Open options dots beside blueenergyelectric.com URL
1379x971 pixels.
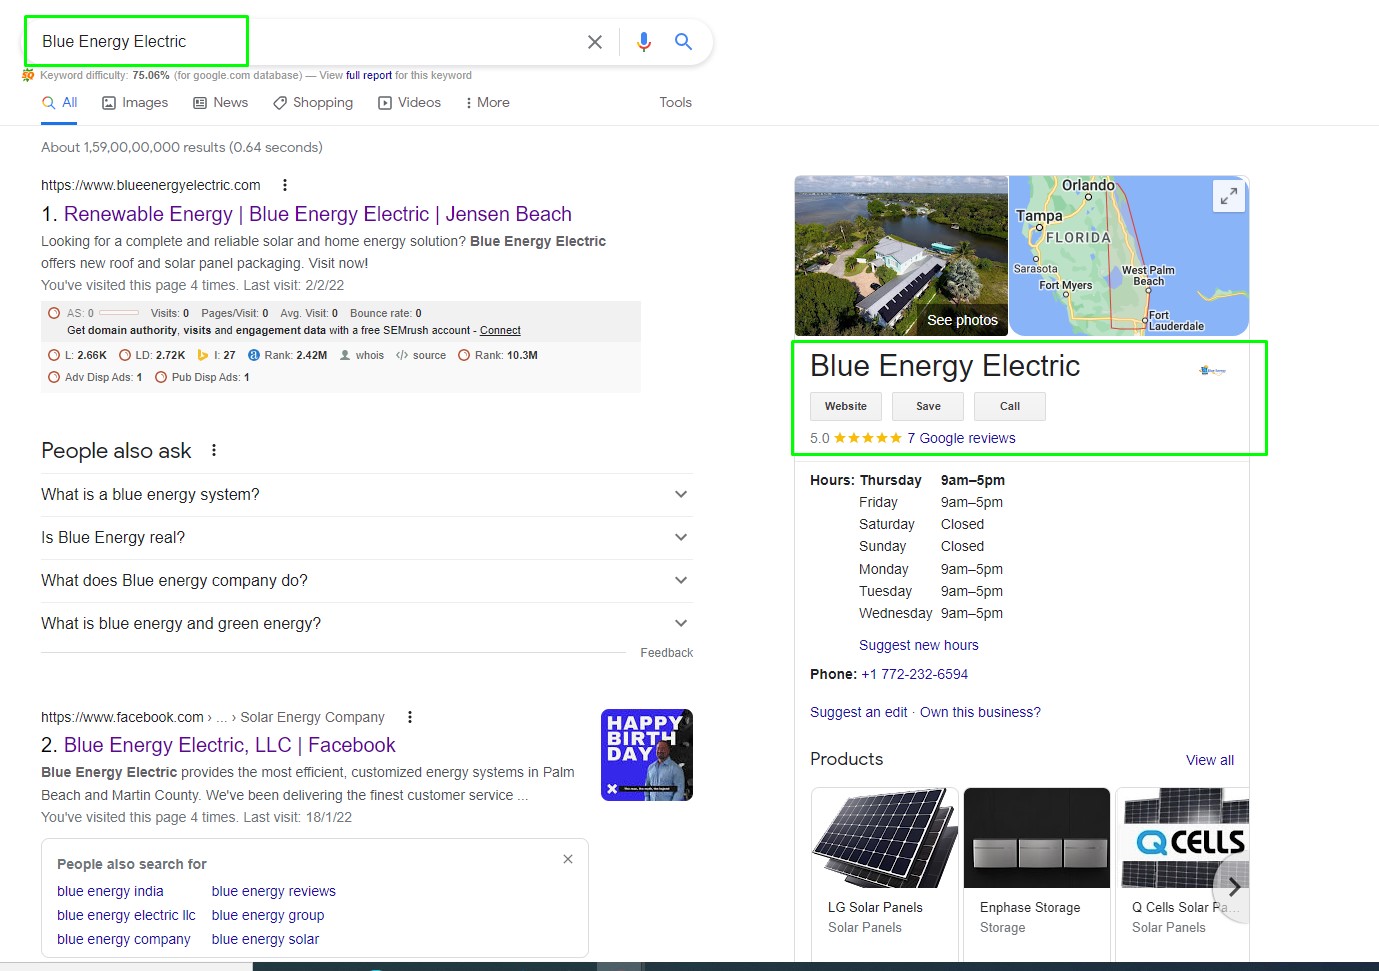click(x=285, y=185)
